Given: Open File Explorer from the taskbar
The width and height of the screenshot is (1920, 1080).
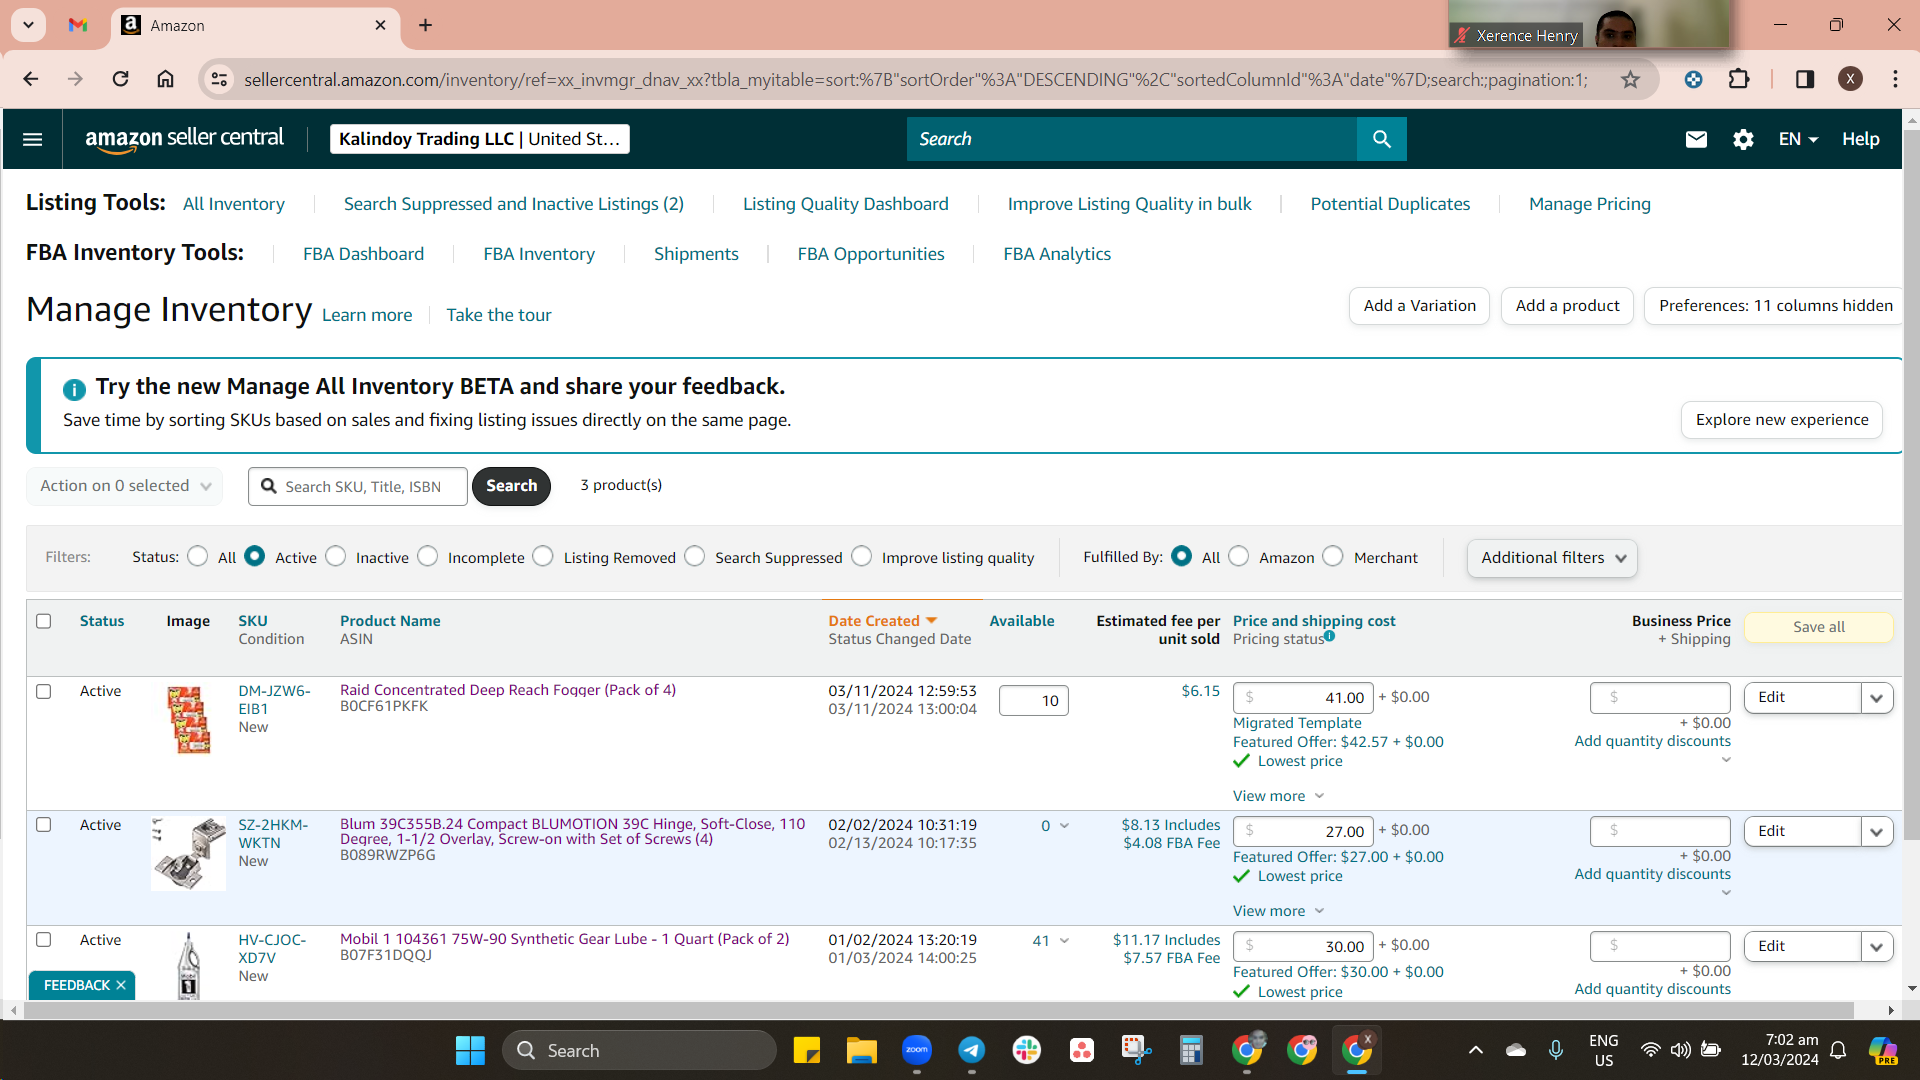Looking at the screenshot, I should coord(861,1050).
